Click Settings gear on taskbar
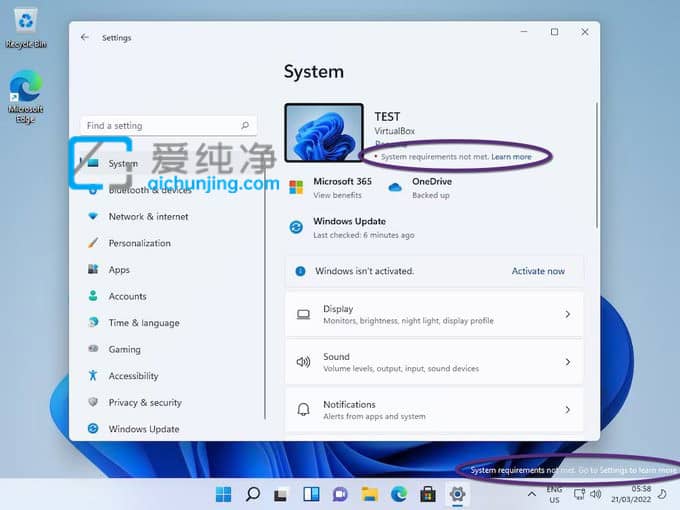 (x=458, y=494)
